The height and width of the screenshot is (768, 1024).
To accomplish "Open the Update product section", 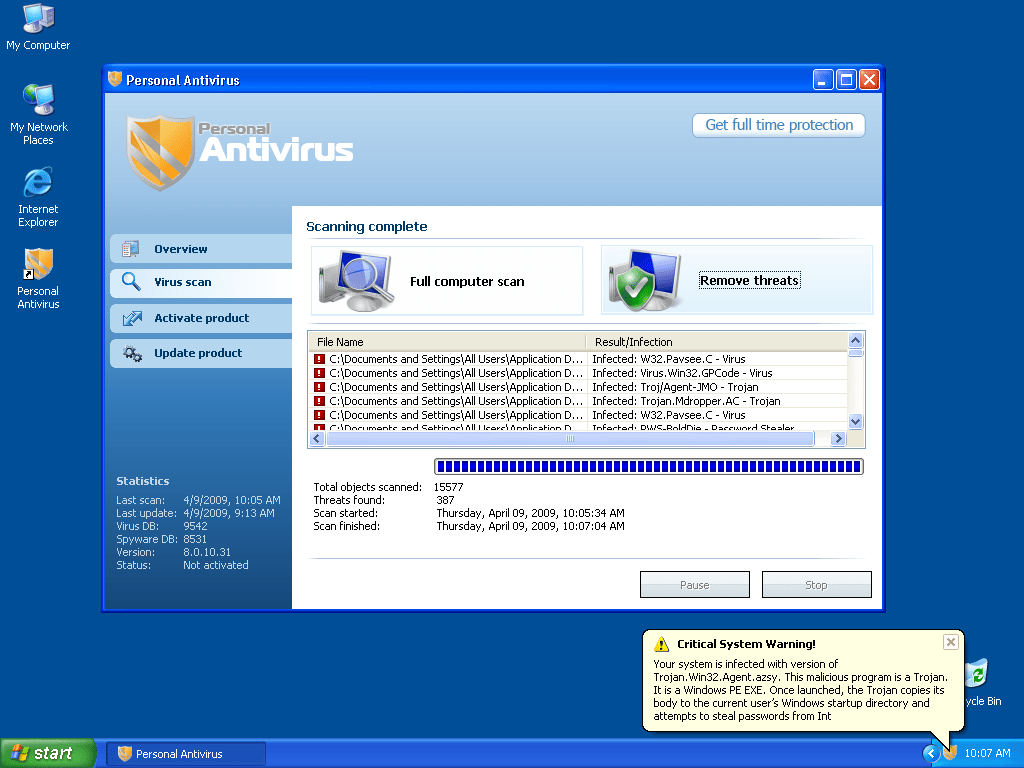I will coord(200,353).
